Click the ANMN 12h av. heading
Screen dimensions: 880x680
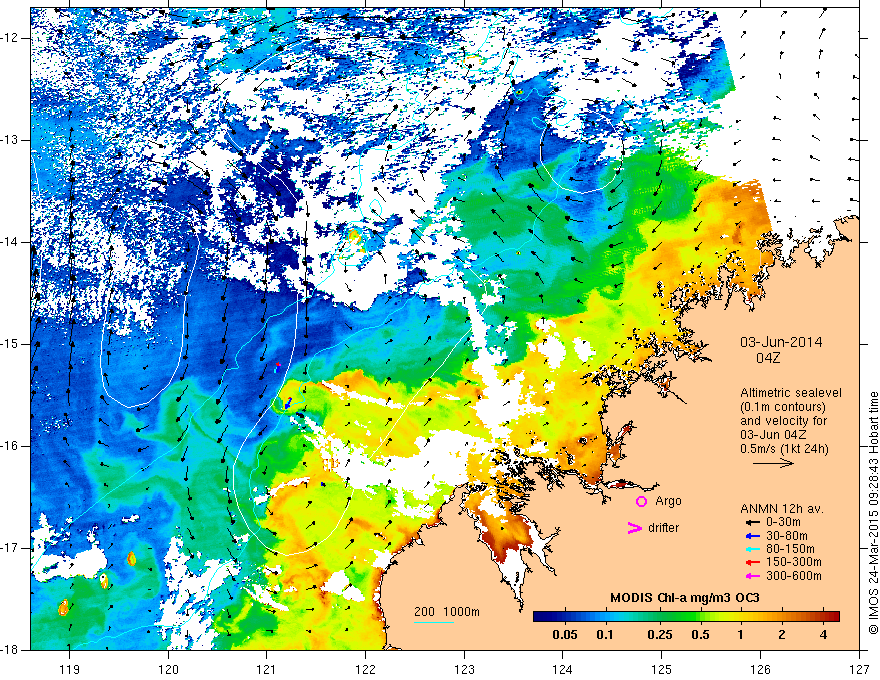[x=782, y=509]
